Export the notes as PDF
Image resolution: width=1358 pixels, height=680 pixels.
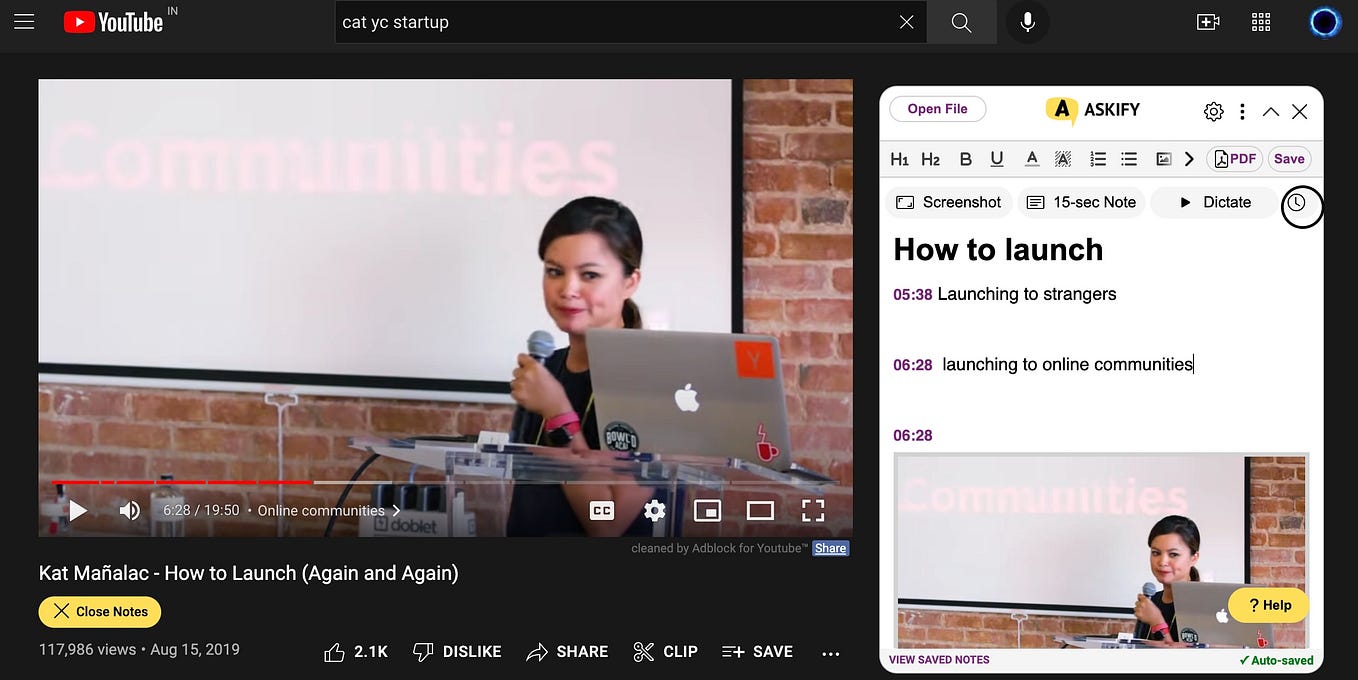click(1235, 158)
